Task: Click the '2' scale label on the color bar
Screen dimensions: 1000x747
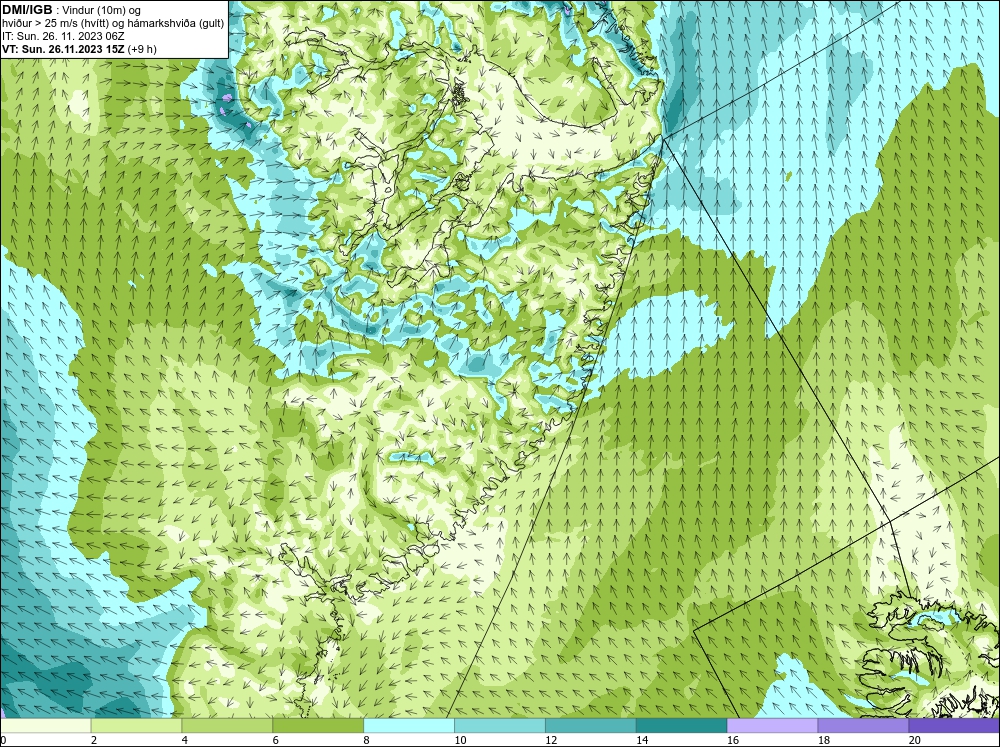Action: click(x=94, y=740)
